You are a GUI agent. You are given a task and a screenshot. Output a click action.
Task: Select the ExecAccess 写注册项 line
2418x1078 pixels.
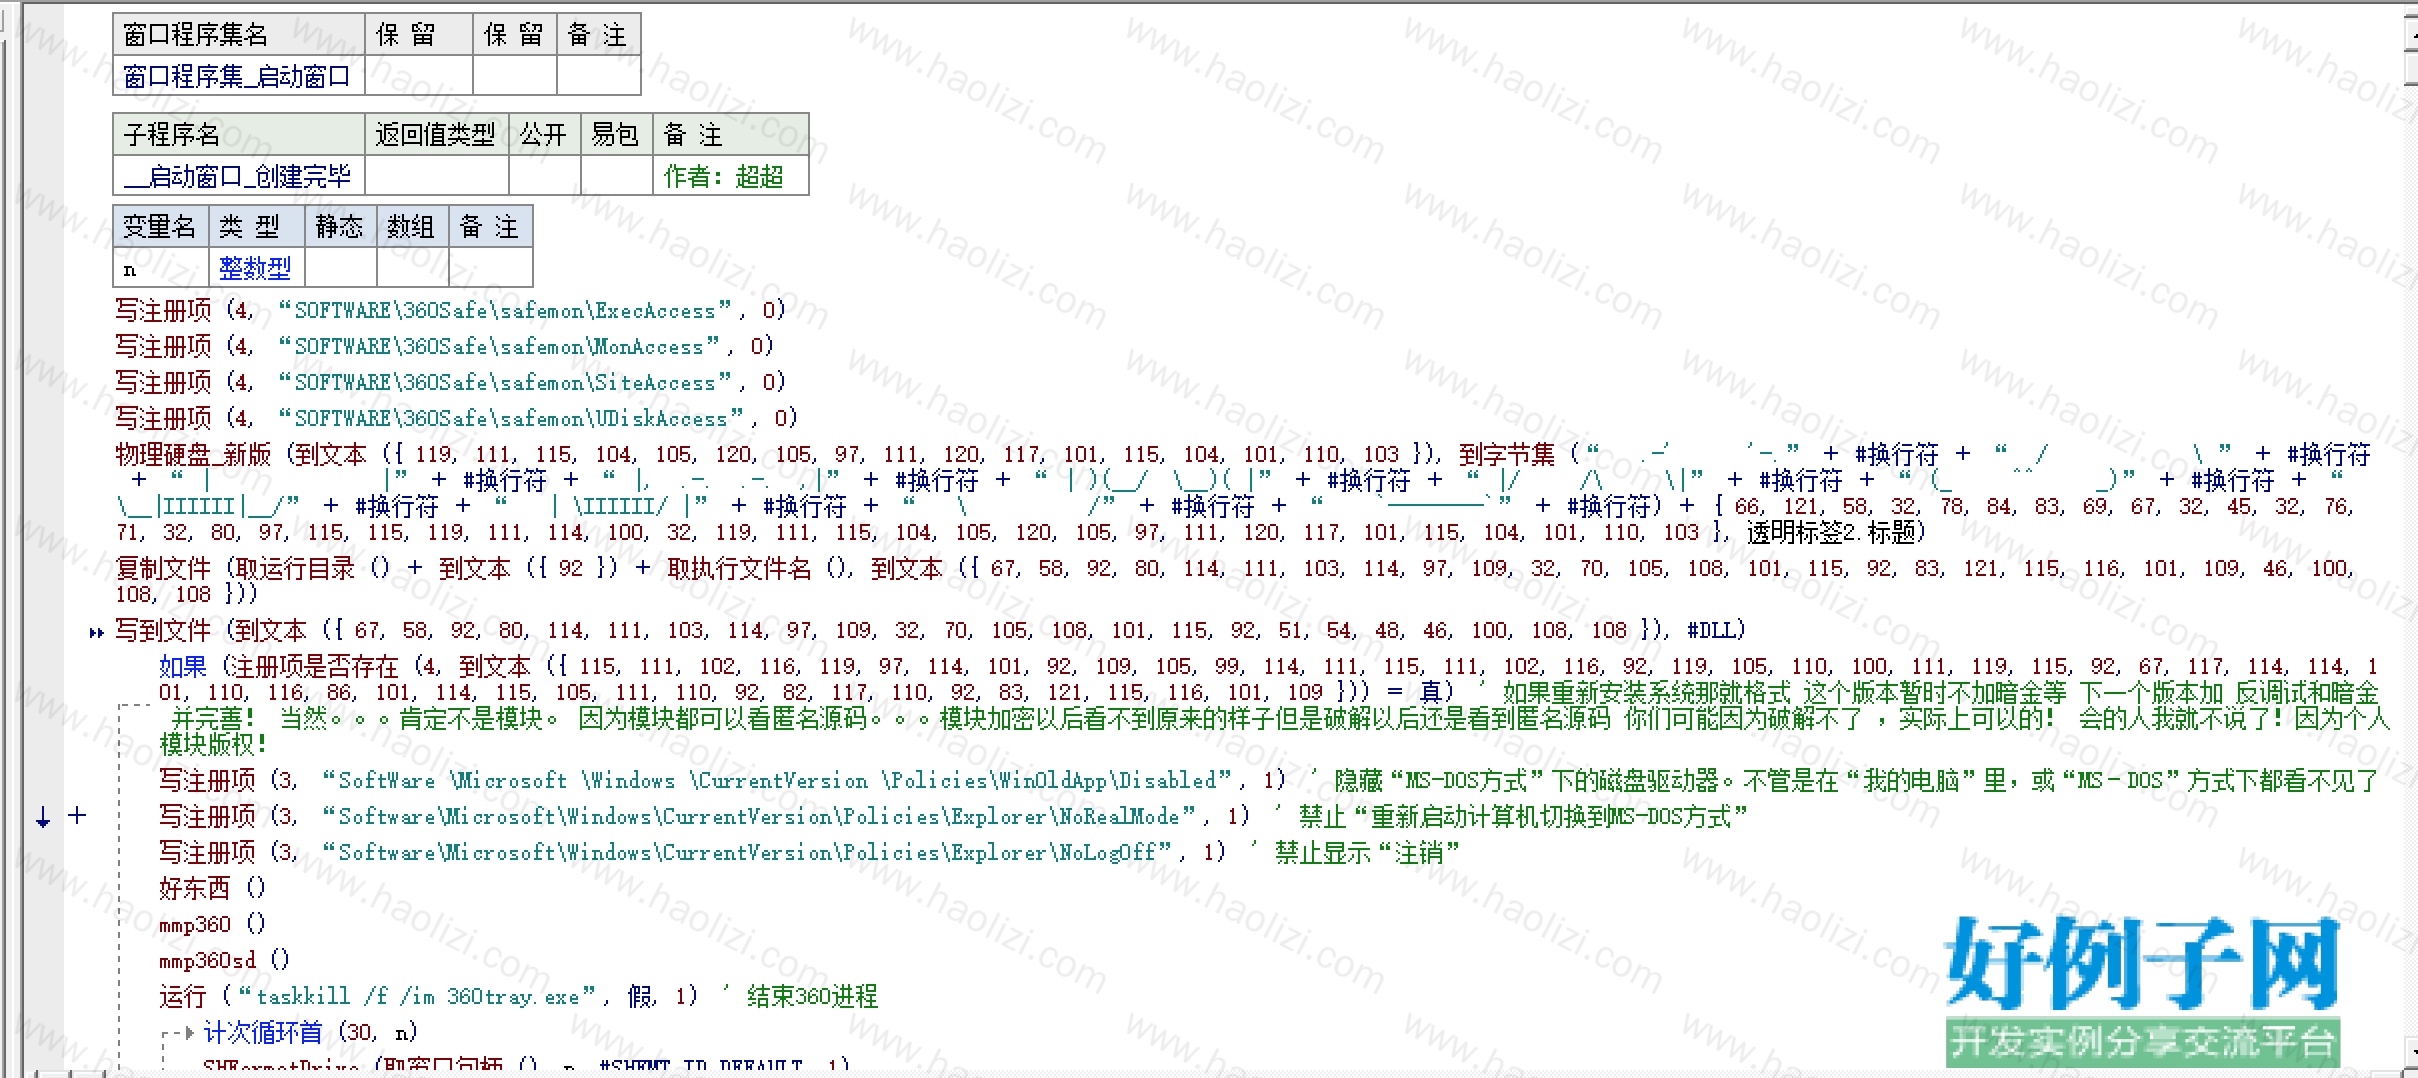click(x=450, y=310)
